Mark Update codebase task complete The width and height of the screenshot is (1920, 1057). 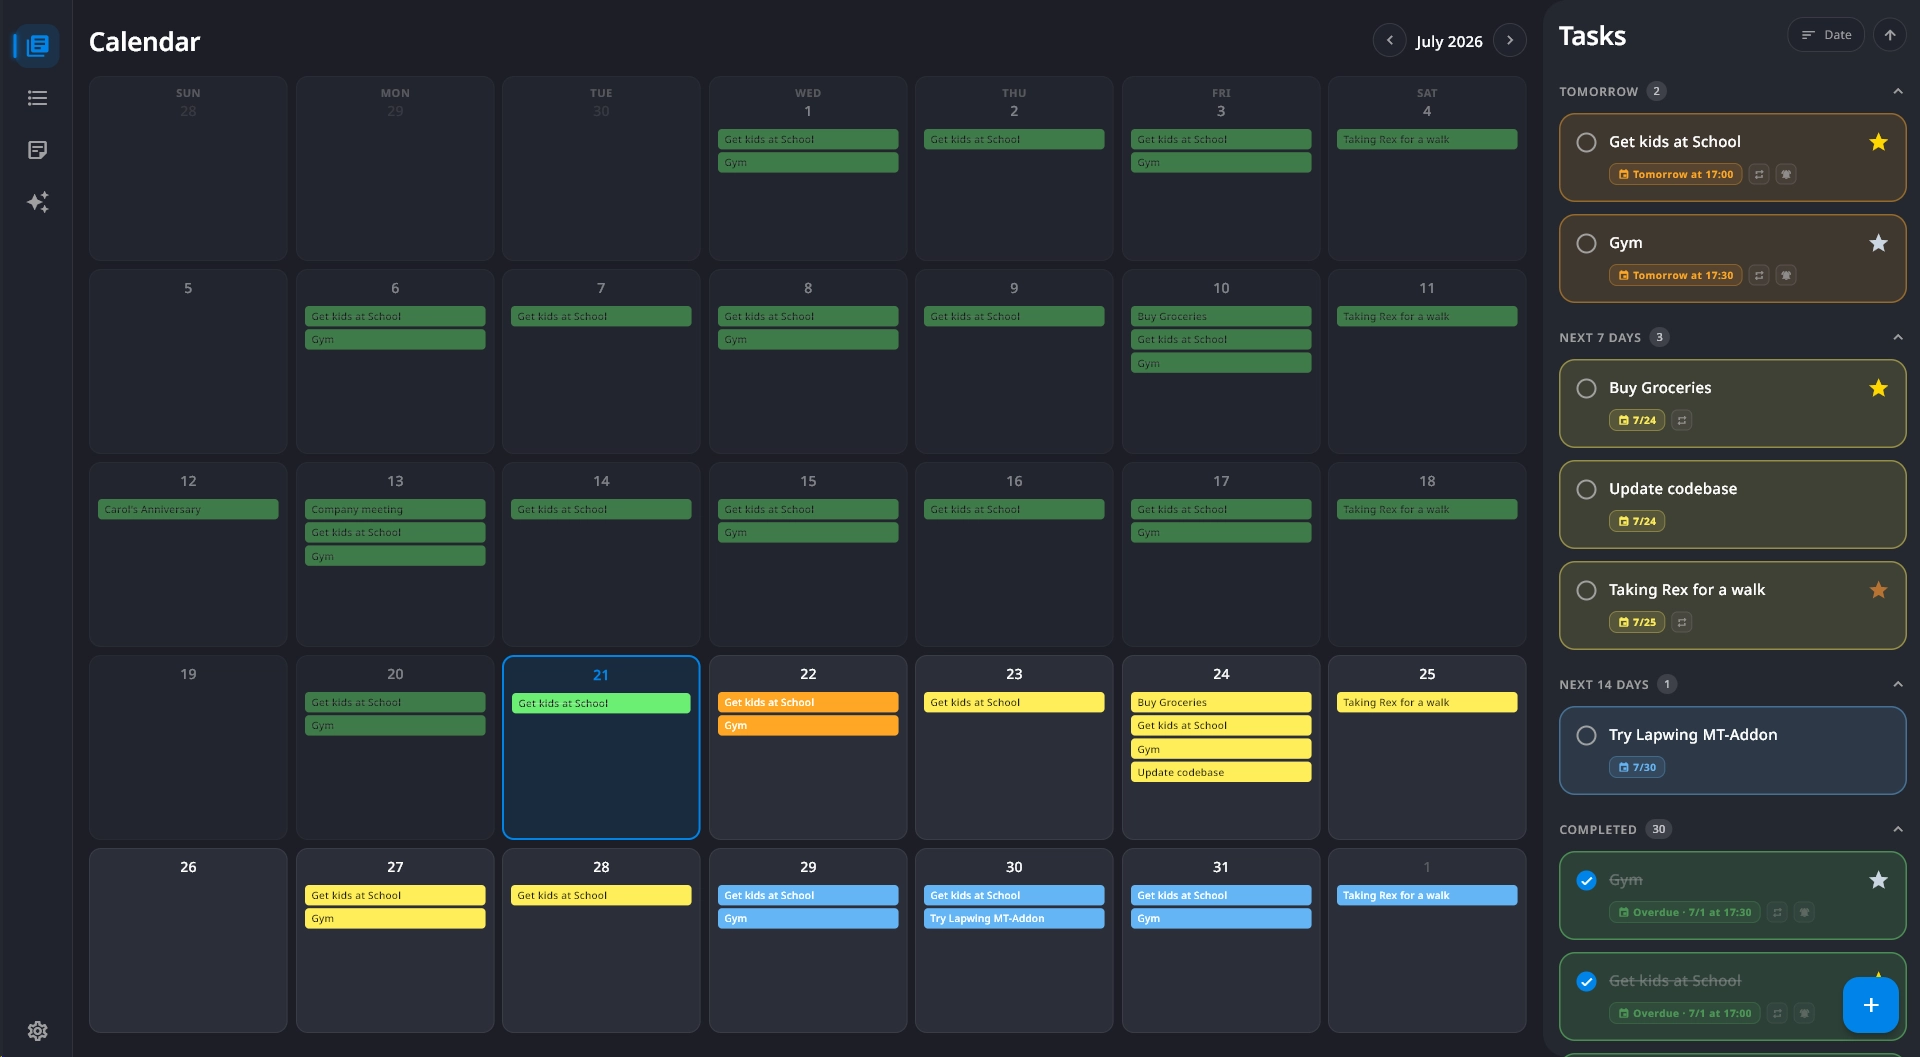[1586, 489]
